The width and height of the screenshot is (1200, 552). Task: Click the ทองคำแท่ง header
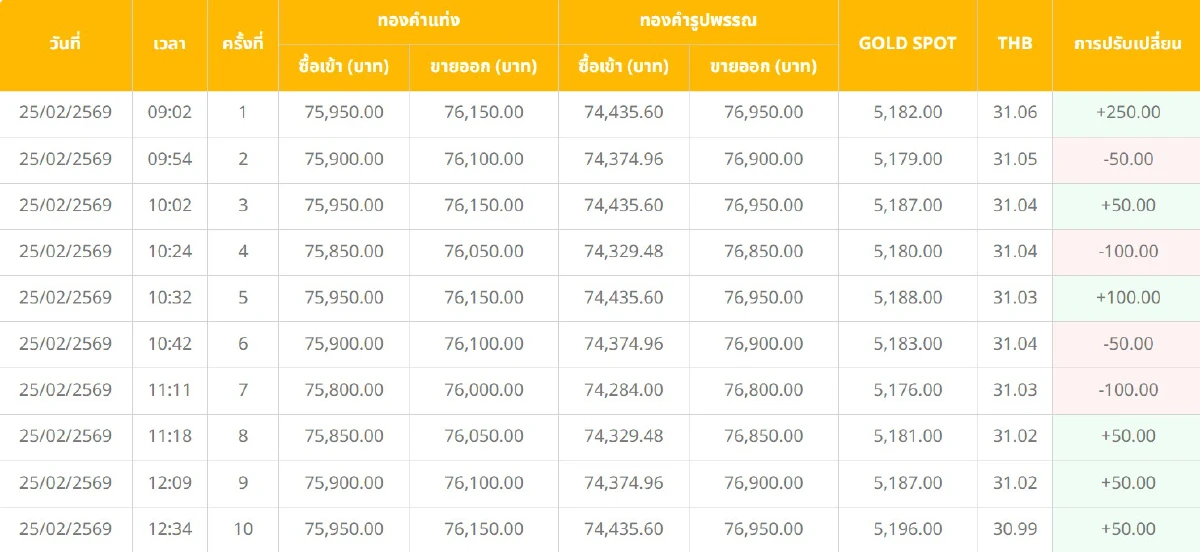pyautogui.click(x=418, y=20)
